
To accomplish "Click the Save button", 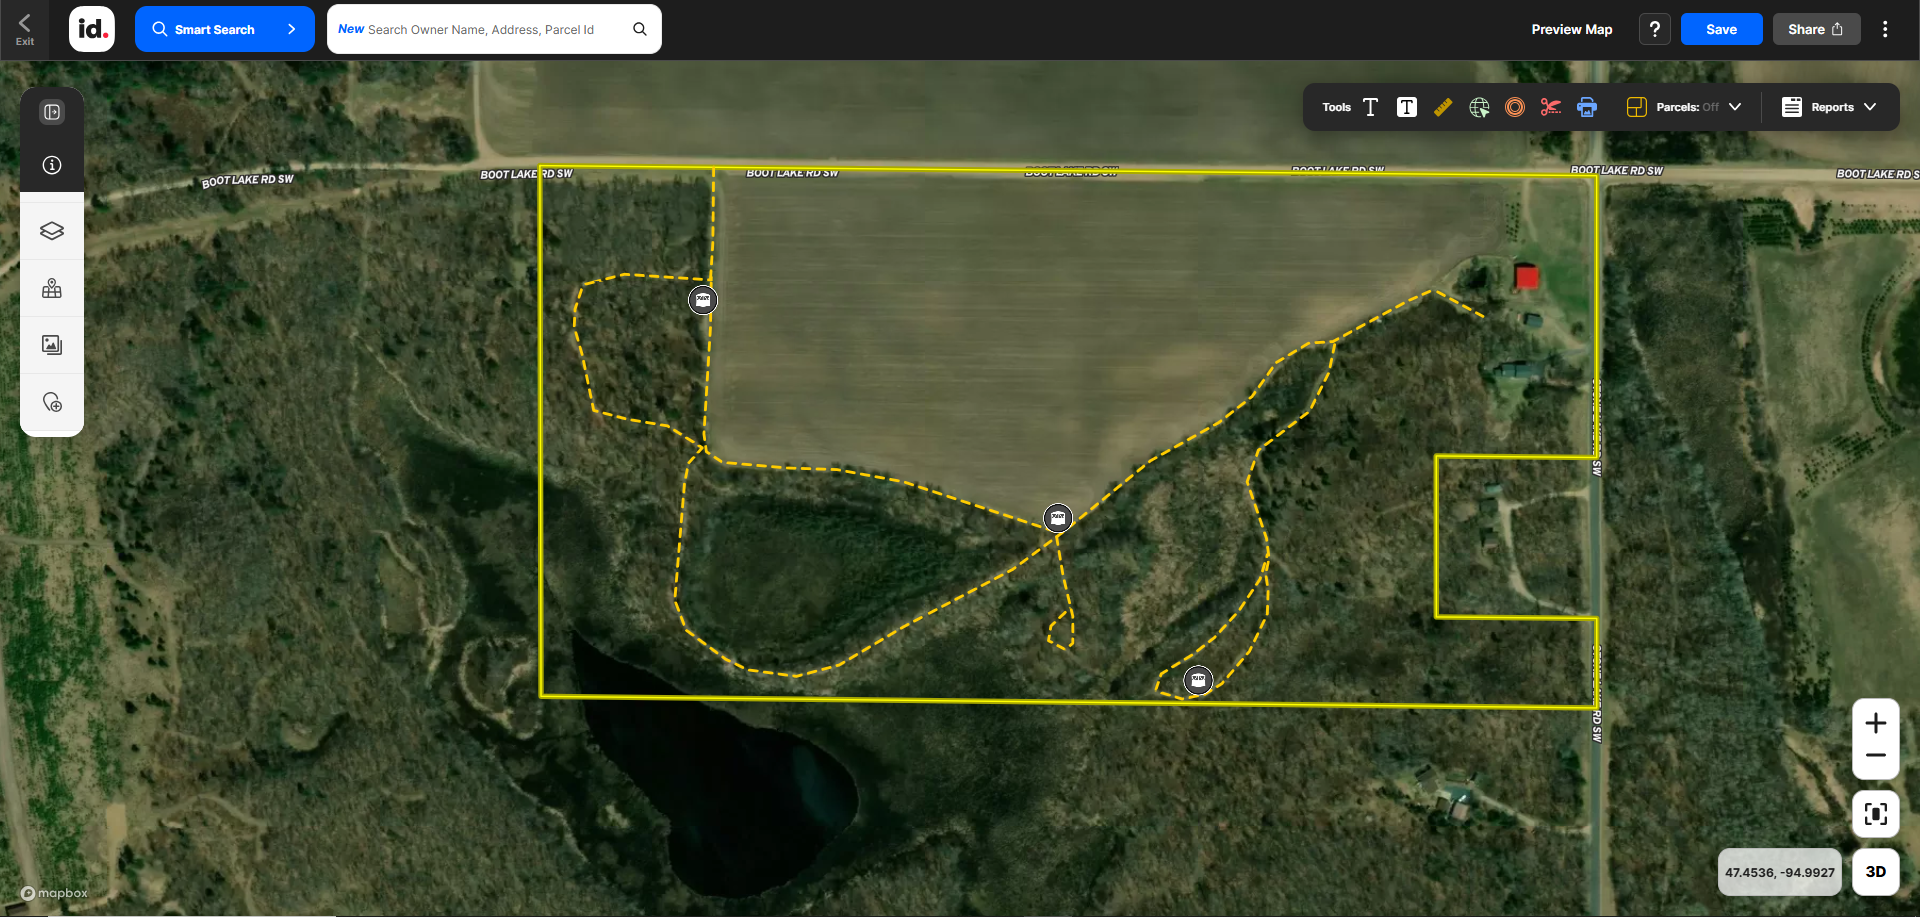I will coord(1720,29).
